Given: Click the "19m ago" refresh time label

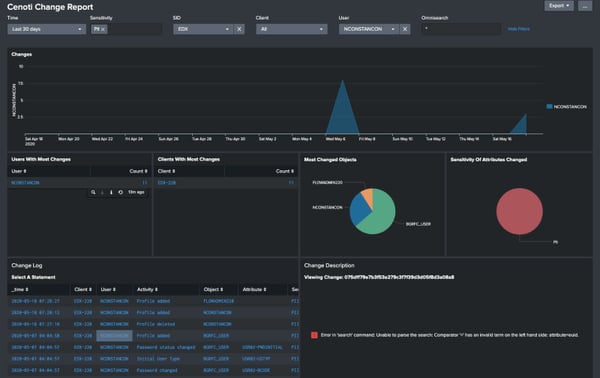Looking at the screenshot, I should click(136, 192).
